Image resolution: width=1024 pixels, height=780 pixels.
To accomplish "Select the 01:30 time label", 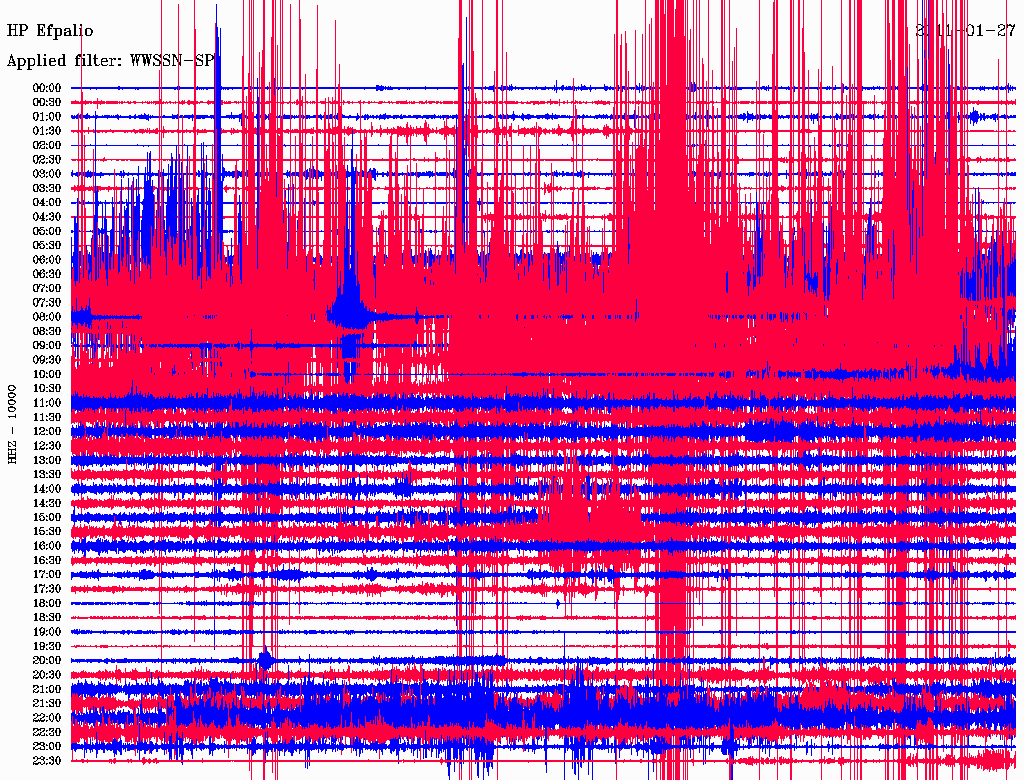I will coord(47,131).
